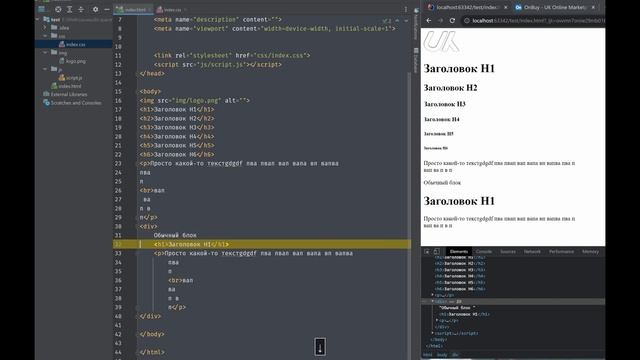
Task: Select logo.png in the project tree
Action: (72, 61)
